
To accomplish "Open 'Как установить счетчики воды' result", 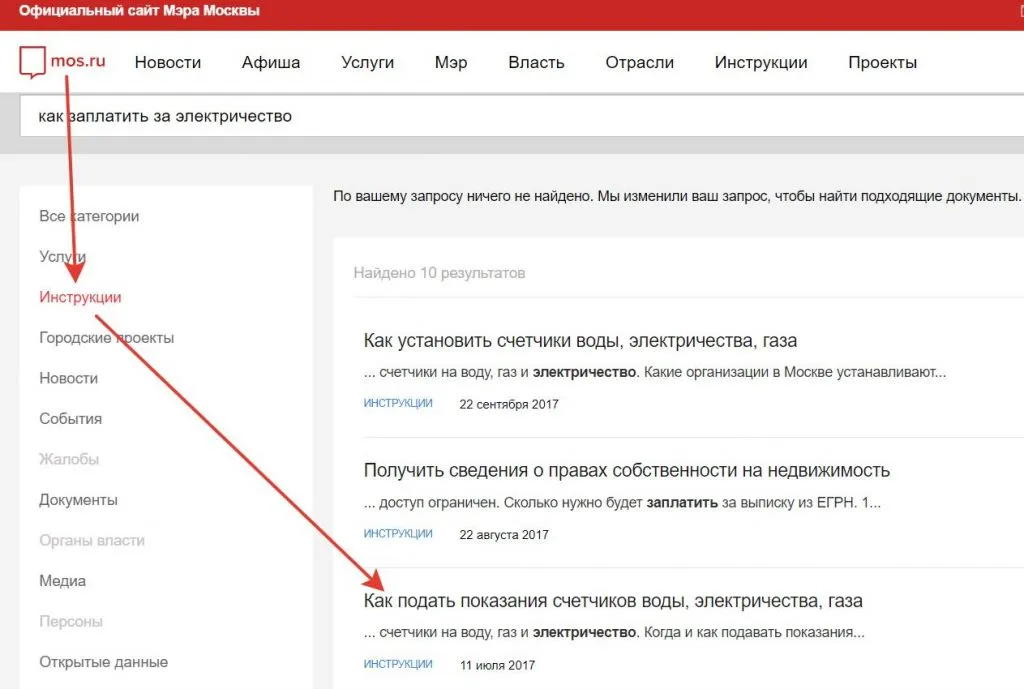I will tap(580, 341).
